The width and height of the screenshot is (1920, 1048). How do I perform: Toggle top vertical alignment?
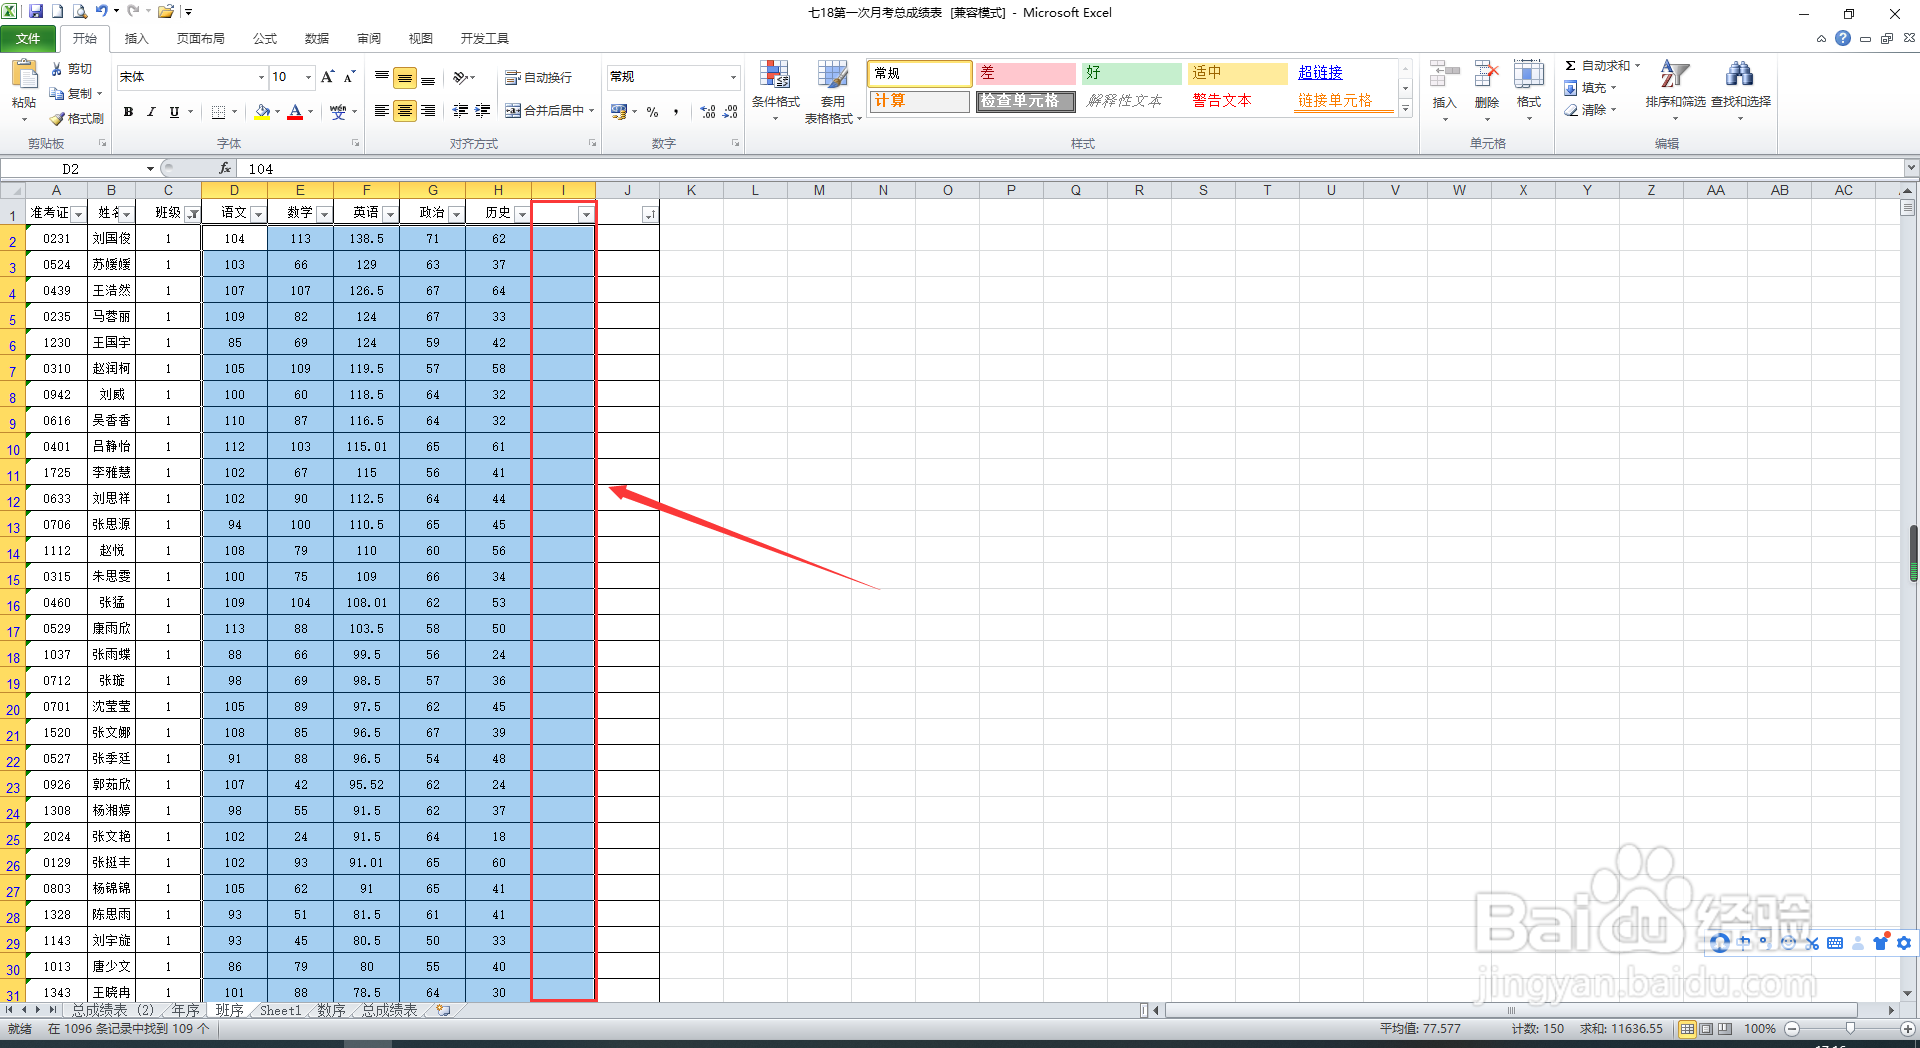[382, 77]
